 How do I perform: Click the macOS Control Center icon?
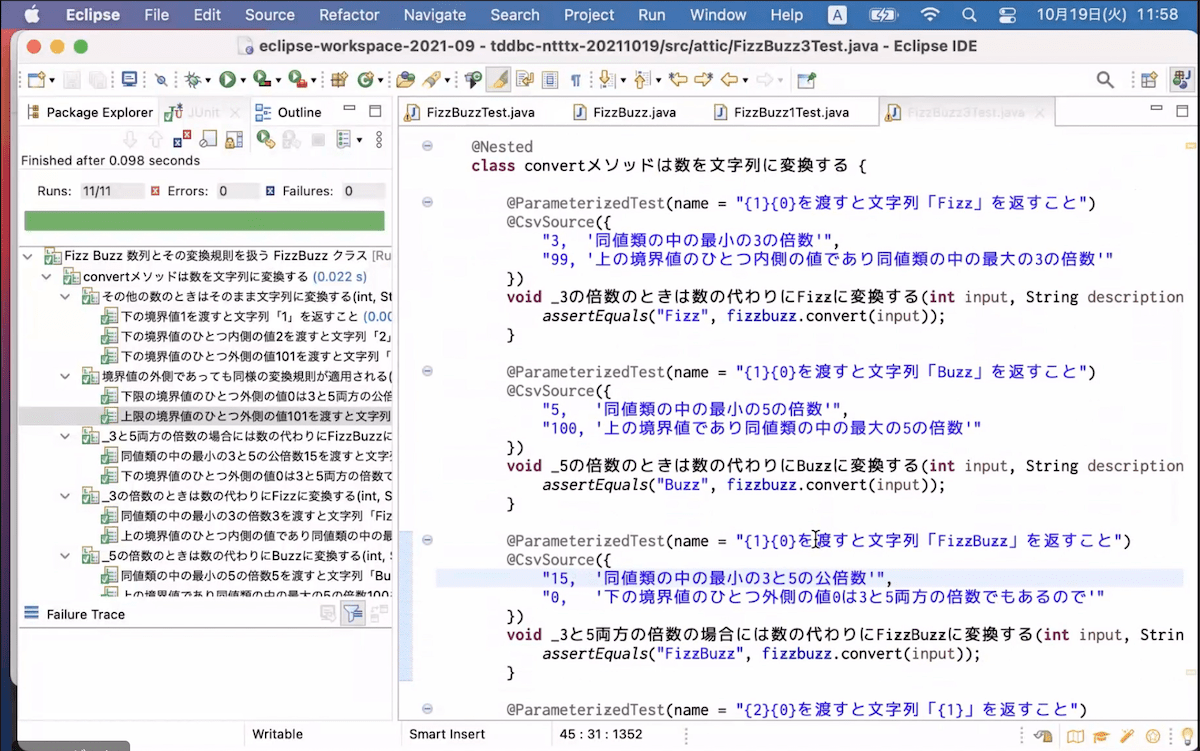[1008, 15]
